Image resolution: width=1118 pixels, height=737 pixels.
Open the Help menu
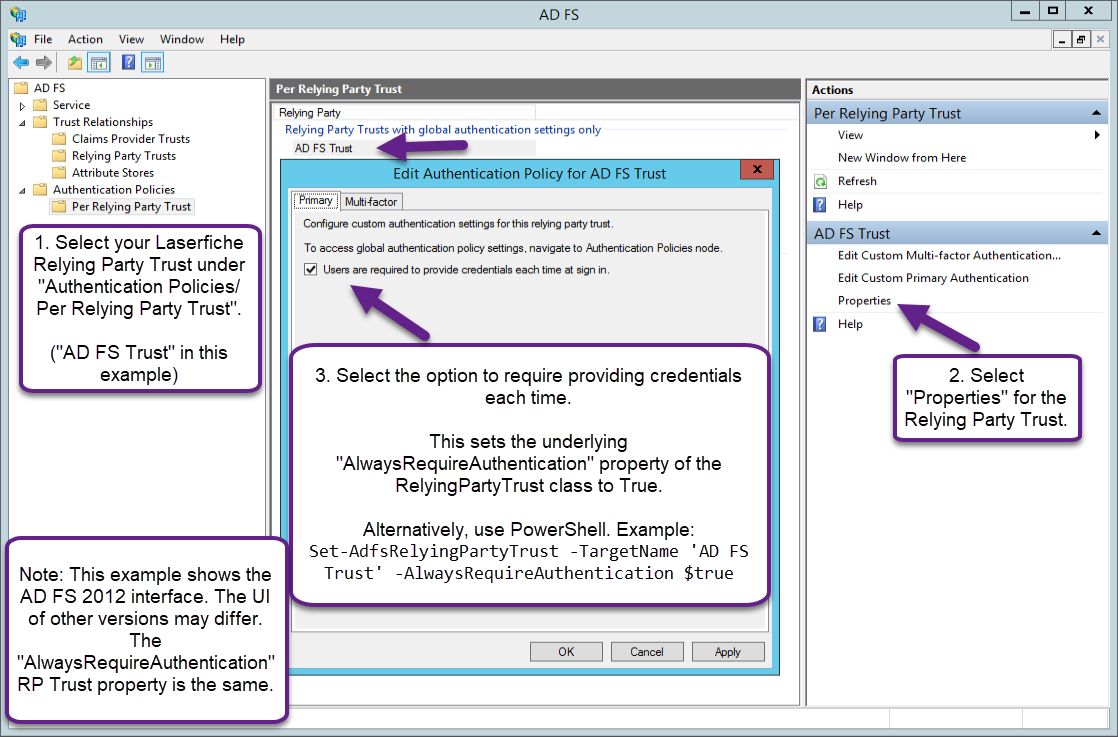click(x=232, y=39)
